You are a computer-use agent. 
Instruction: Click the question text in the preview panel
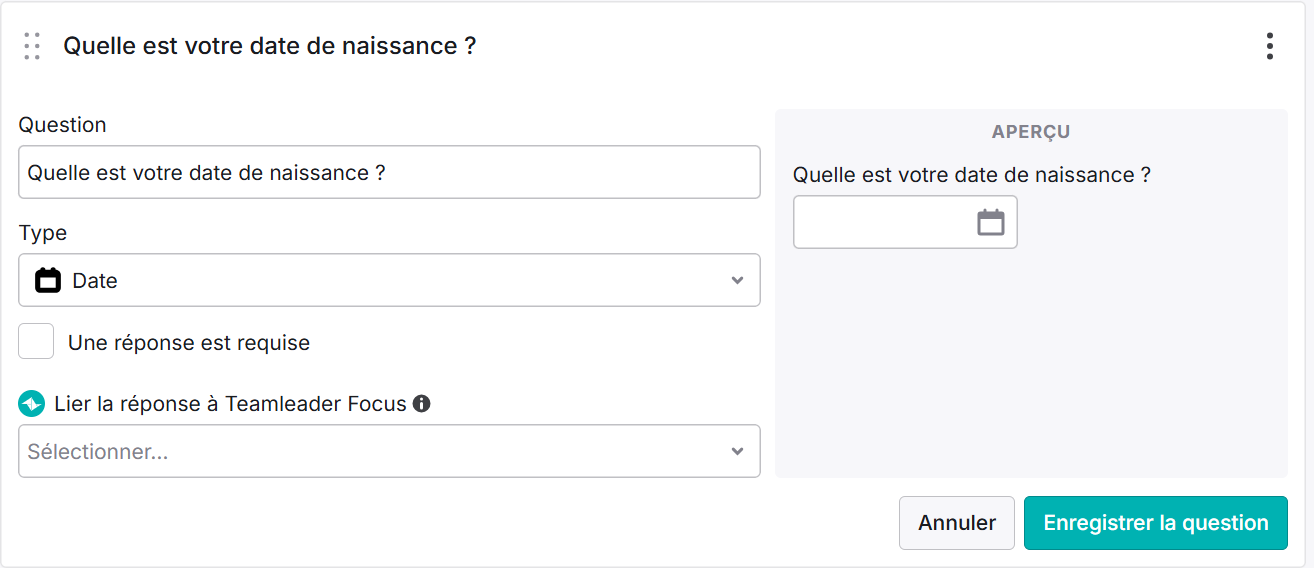pyautogui.click(x=972, y=175)
